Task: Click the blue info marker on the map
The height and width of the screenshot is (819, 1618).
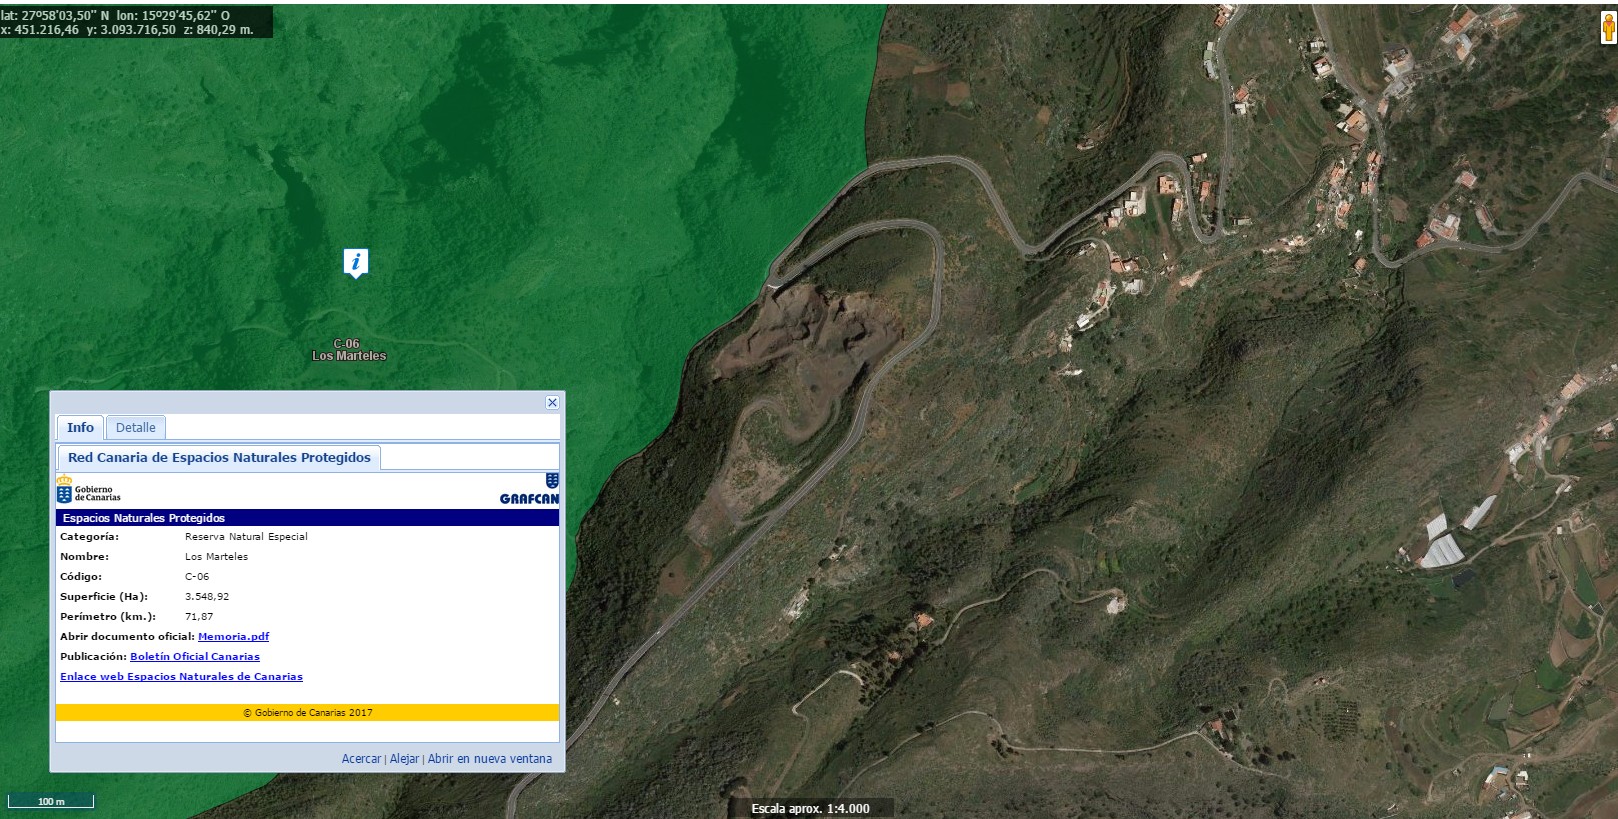Action: (x=356, y=262)
